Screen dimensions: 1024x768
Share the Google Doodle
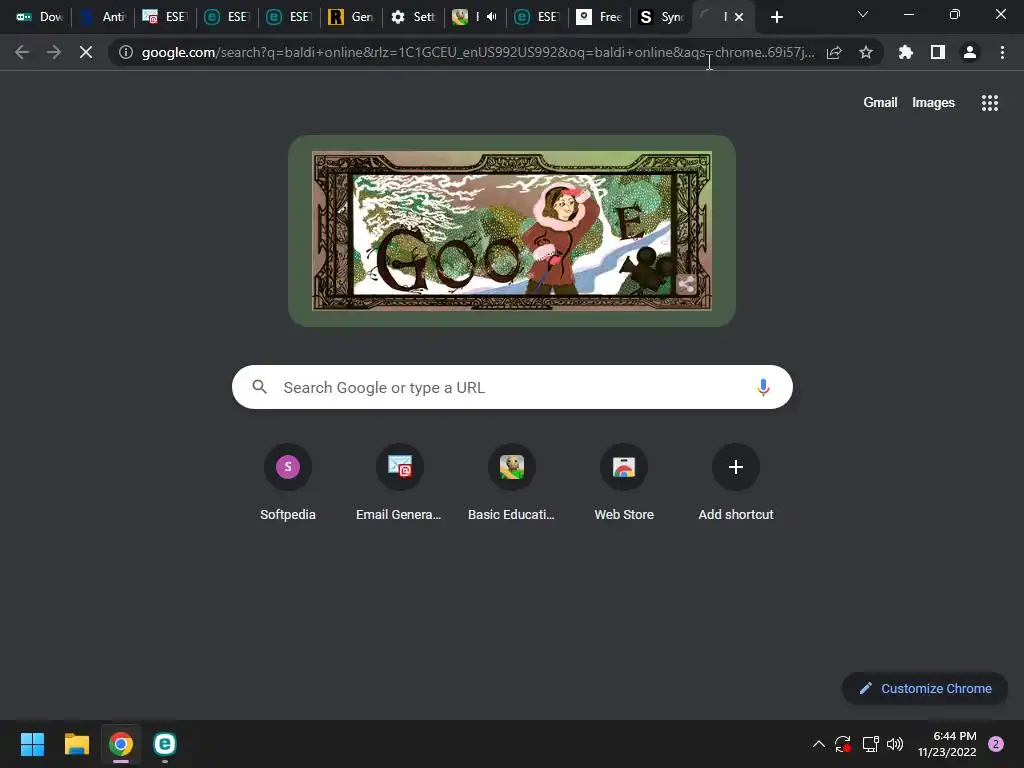point(686,284)
